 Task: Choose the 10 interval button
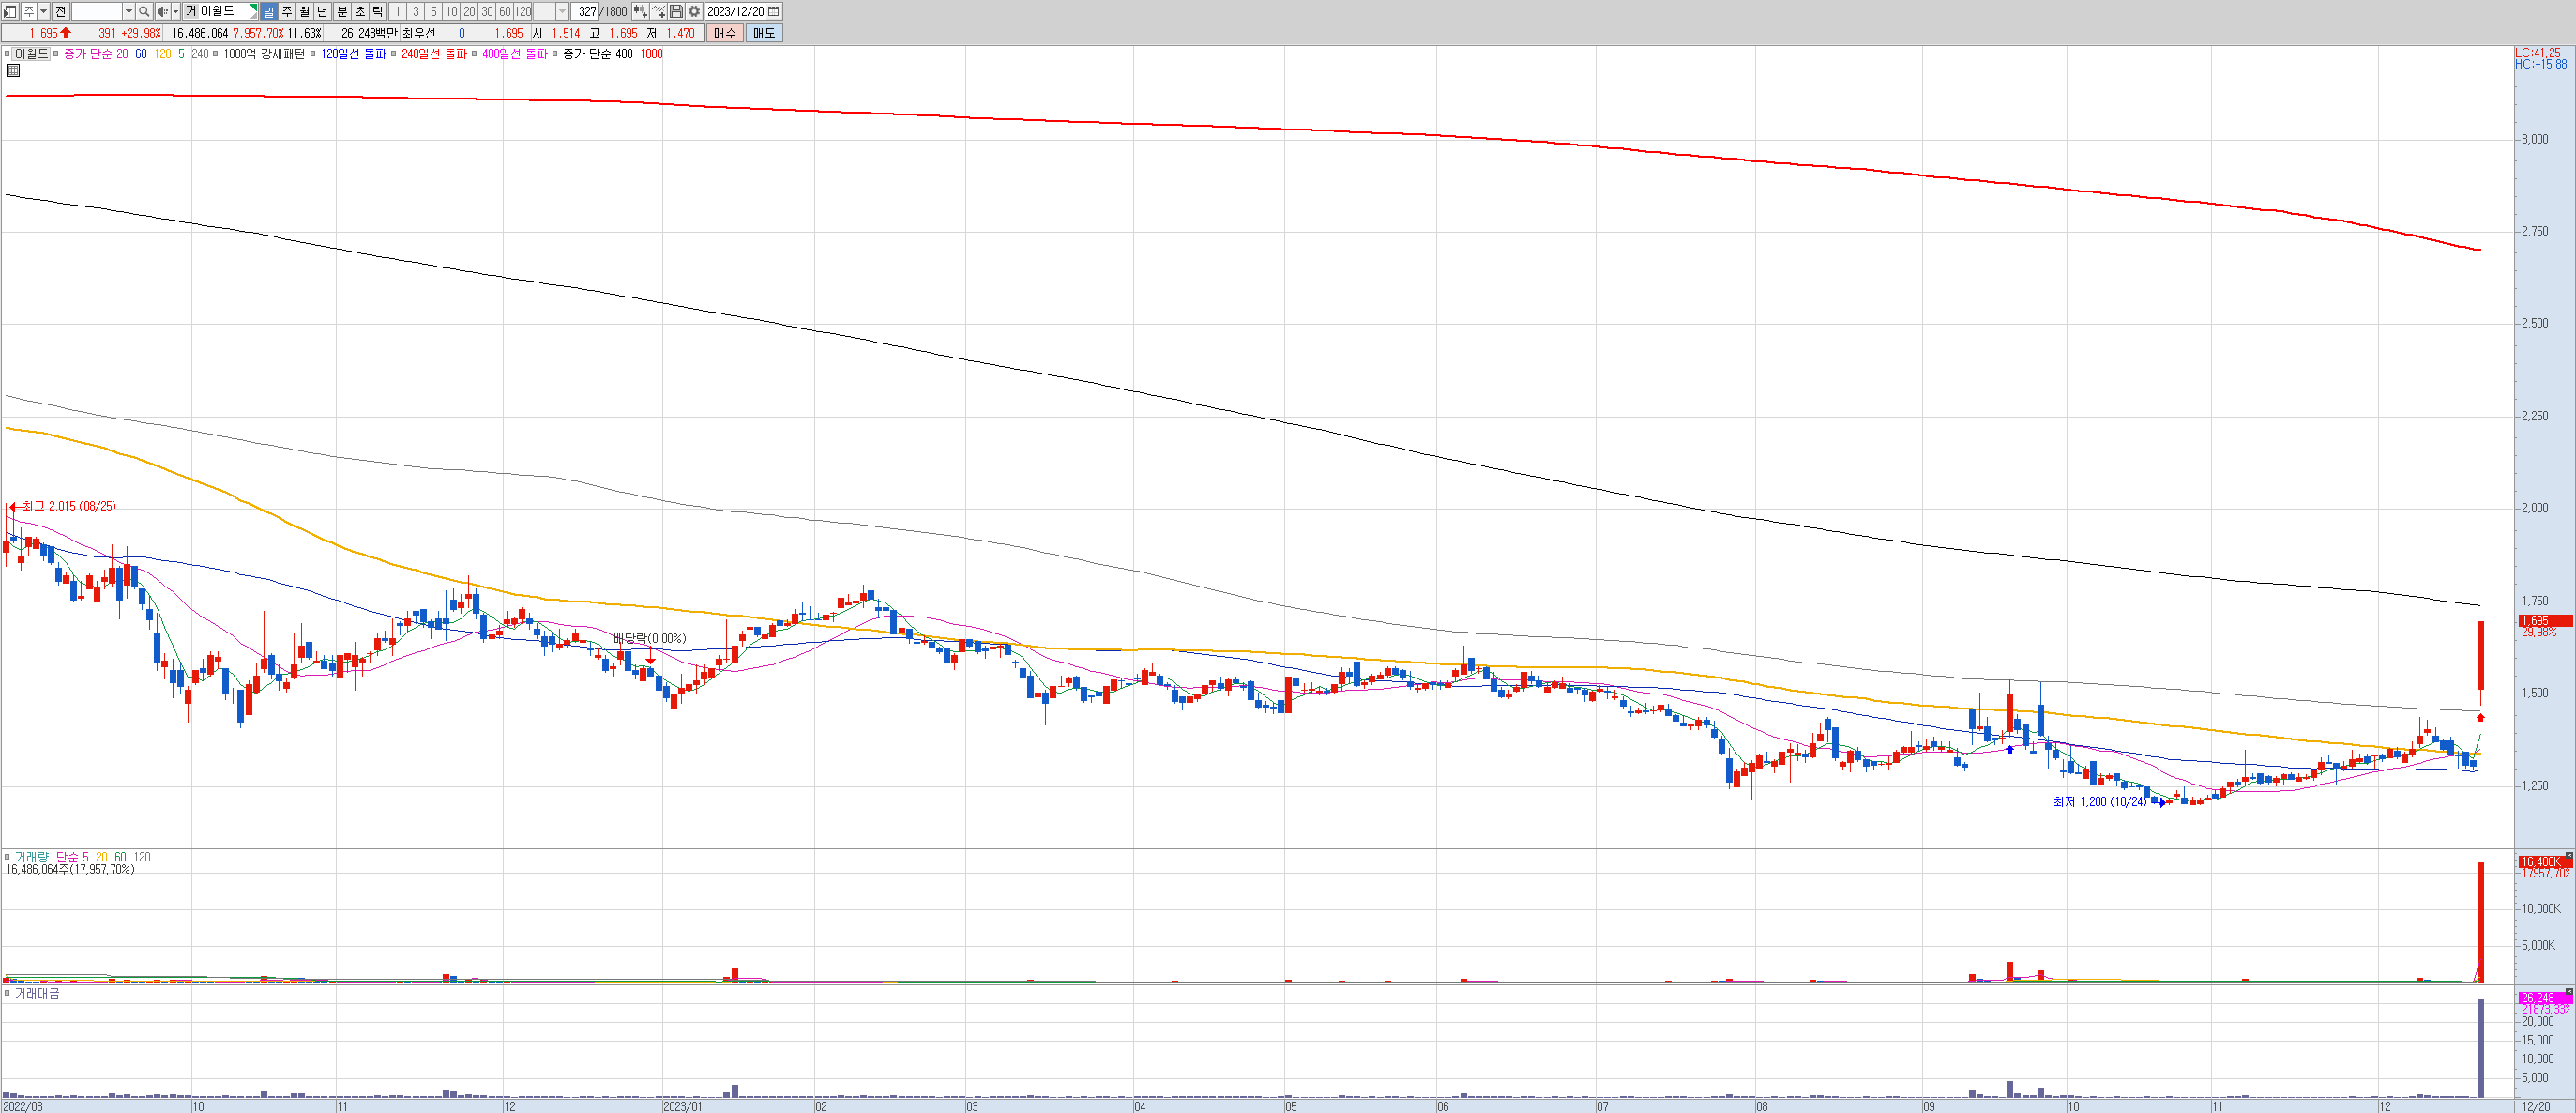click(x=452, y=11)
